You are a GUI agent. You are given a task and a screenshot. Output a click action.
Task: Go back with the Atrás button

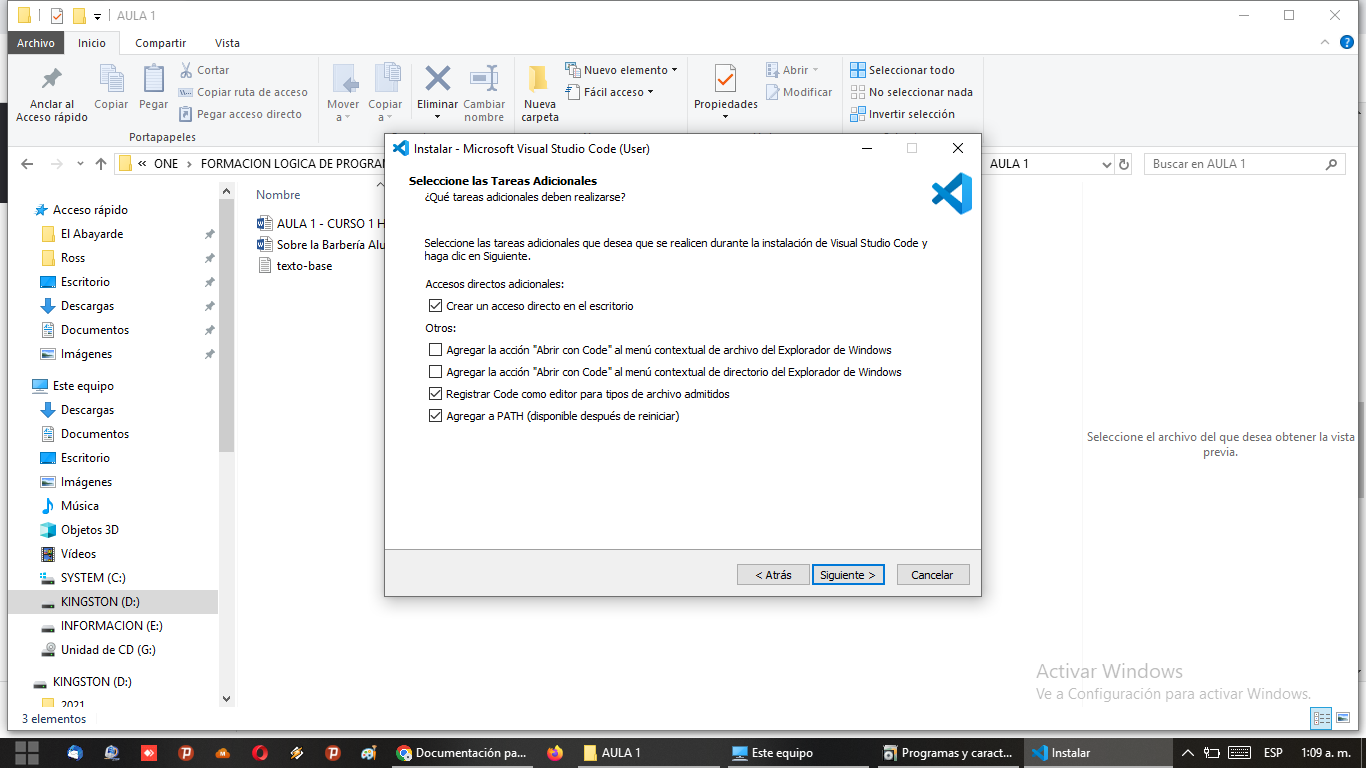point(773,575)
